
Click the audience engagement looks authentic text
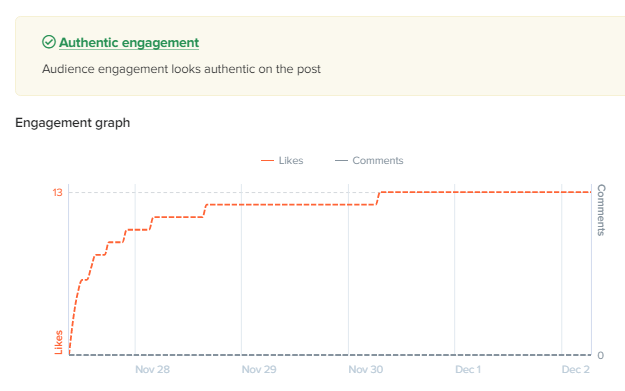click(x=181, y=69)
